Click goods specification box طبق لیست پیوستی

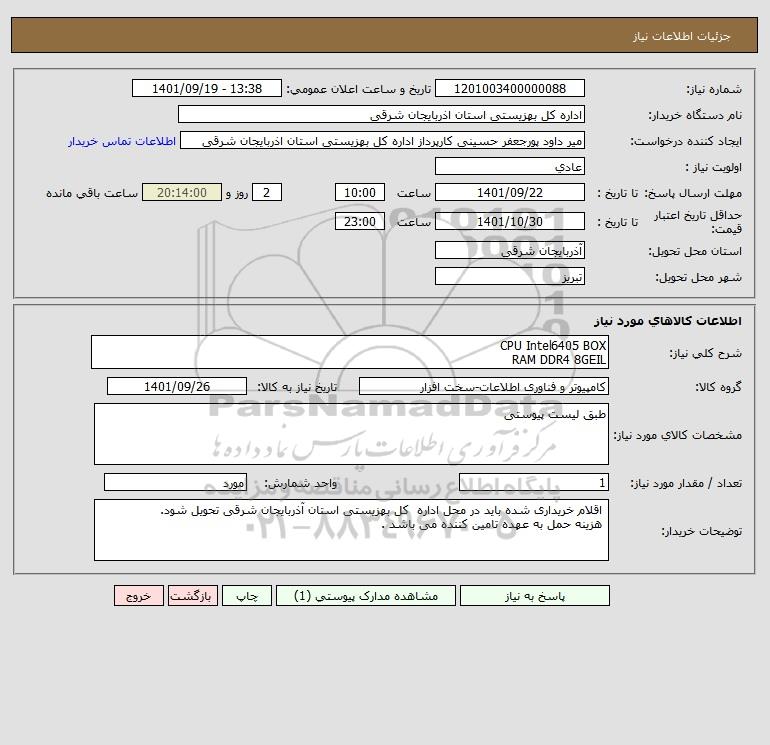351,434
